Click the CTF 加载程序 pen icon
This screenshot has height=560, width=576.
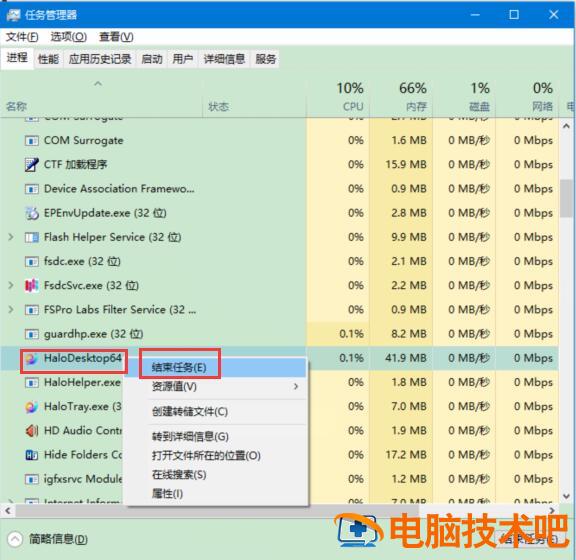click(32, 165)
